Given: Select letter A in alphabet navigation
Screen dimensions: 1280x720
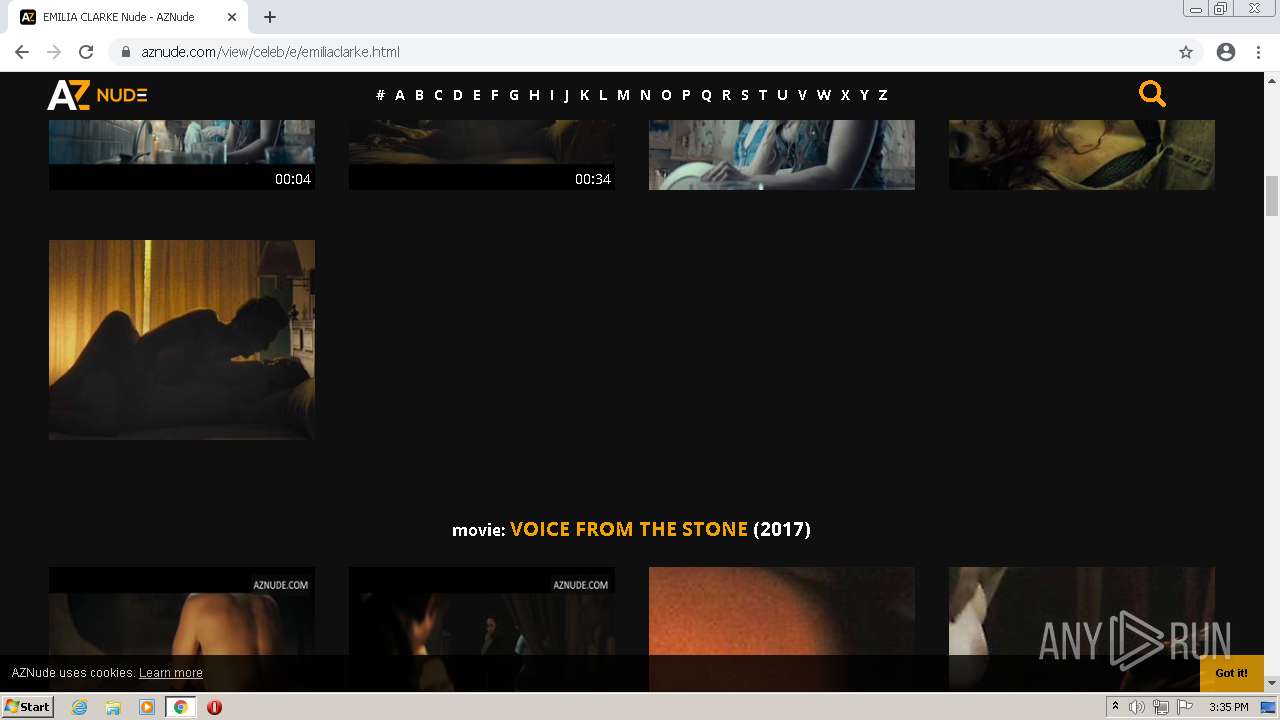Looking at the screenshot, I should click(400, 95).
